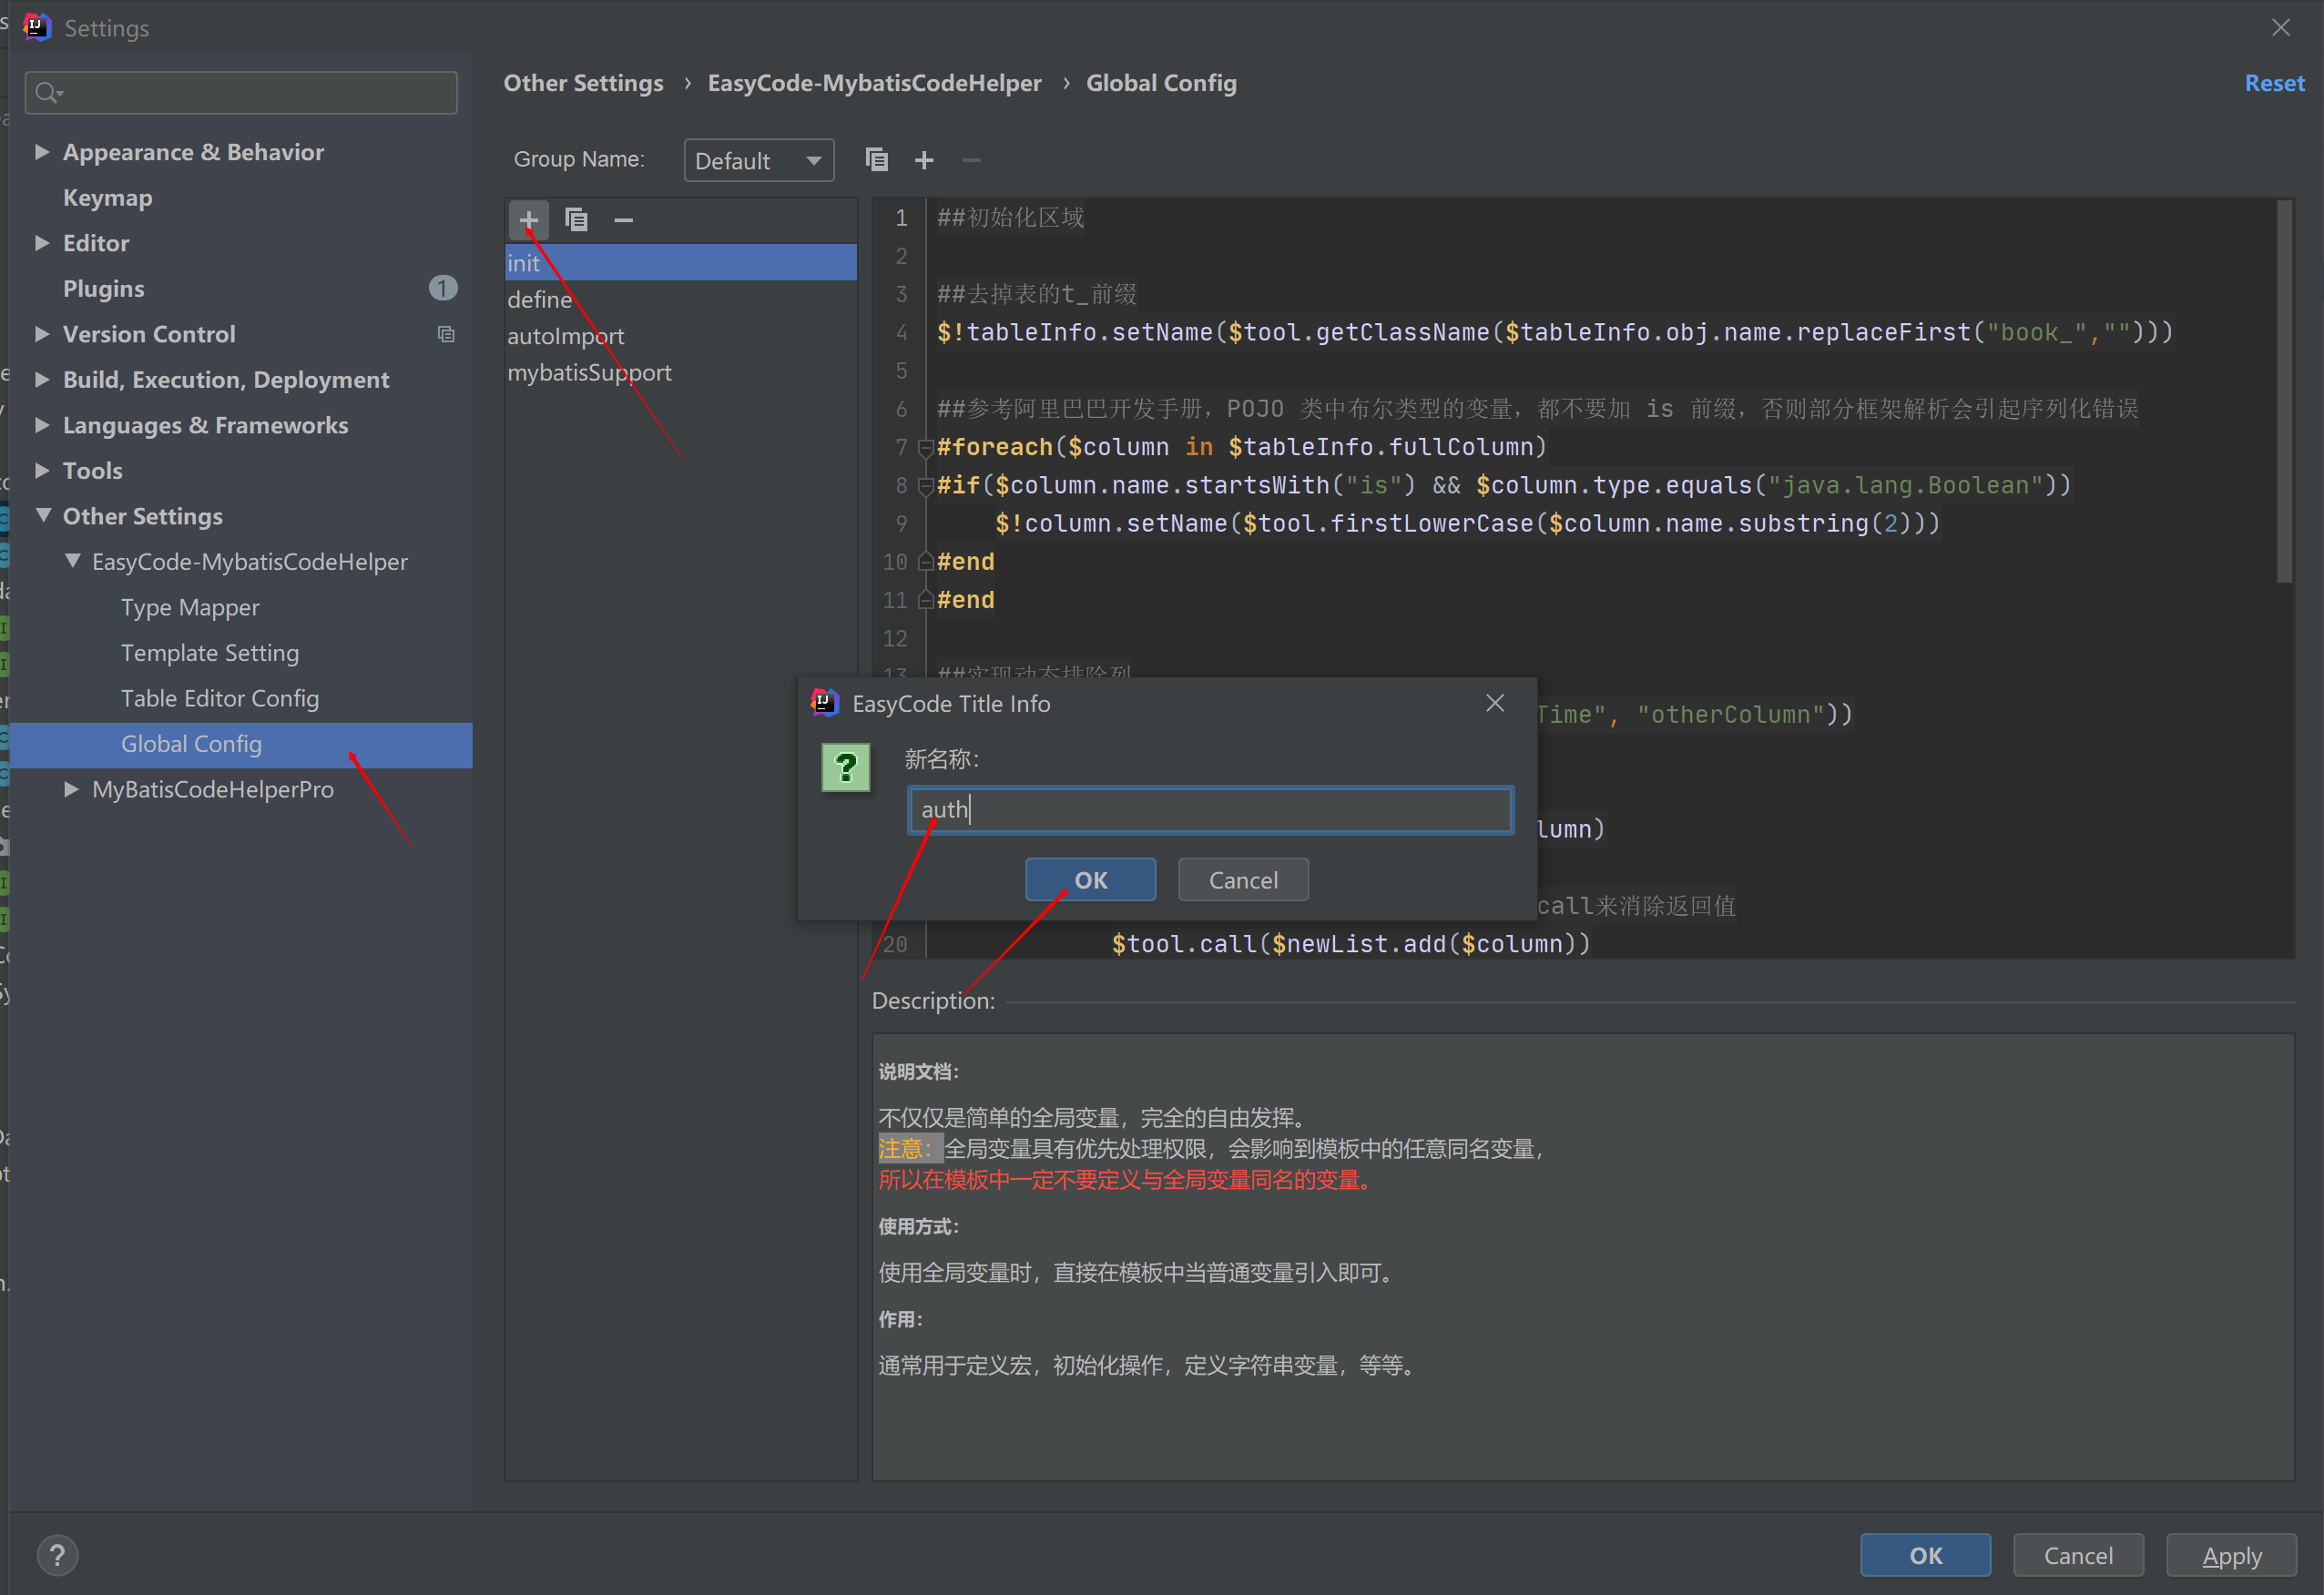Add a new item with the plus icon

click(x=529, y=219)
